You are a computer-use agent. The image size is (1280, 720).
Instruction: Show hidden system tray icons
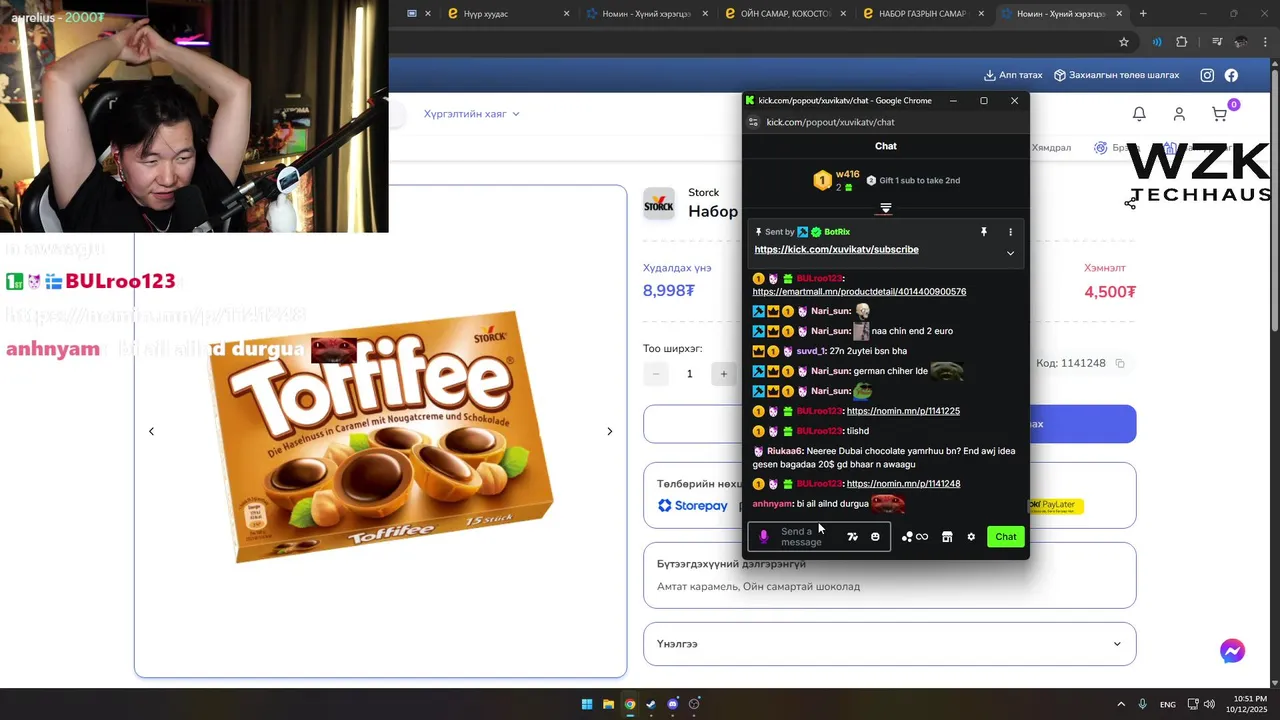pyautogui.click(x=1120, y=704)
